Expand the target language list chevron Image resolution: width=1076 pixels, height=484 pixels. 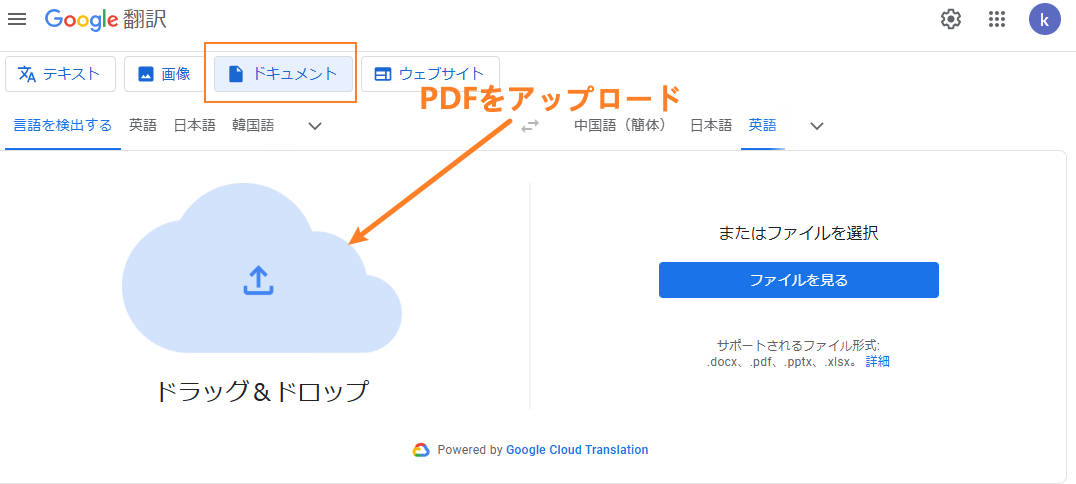point(817,126)
